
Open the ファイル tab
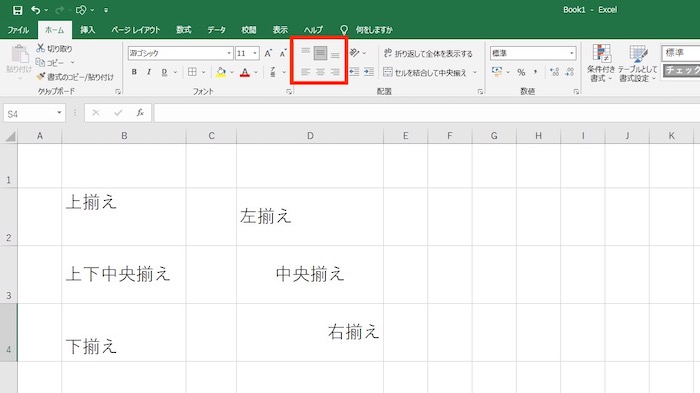(18, 30)
